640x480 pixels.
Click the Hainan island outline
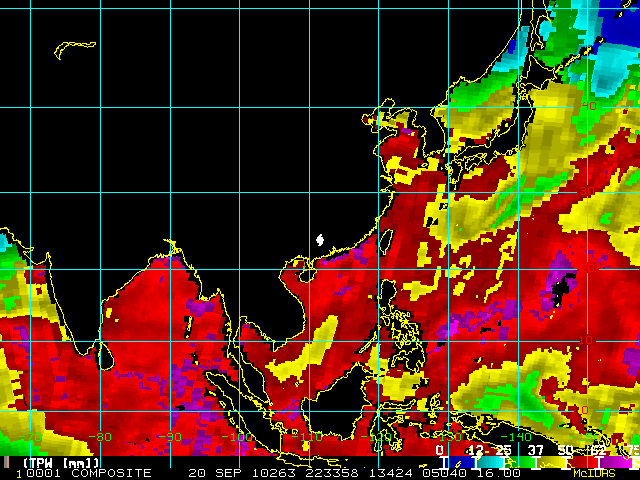pyautogui.click(x=306, y=275)
